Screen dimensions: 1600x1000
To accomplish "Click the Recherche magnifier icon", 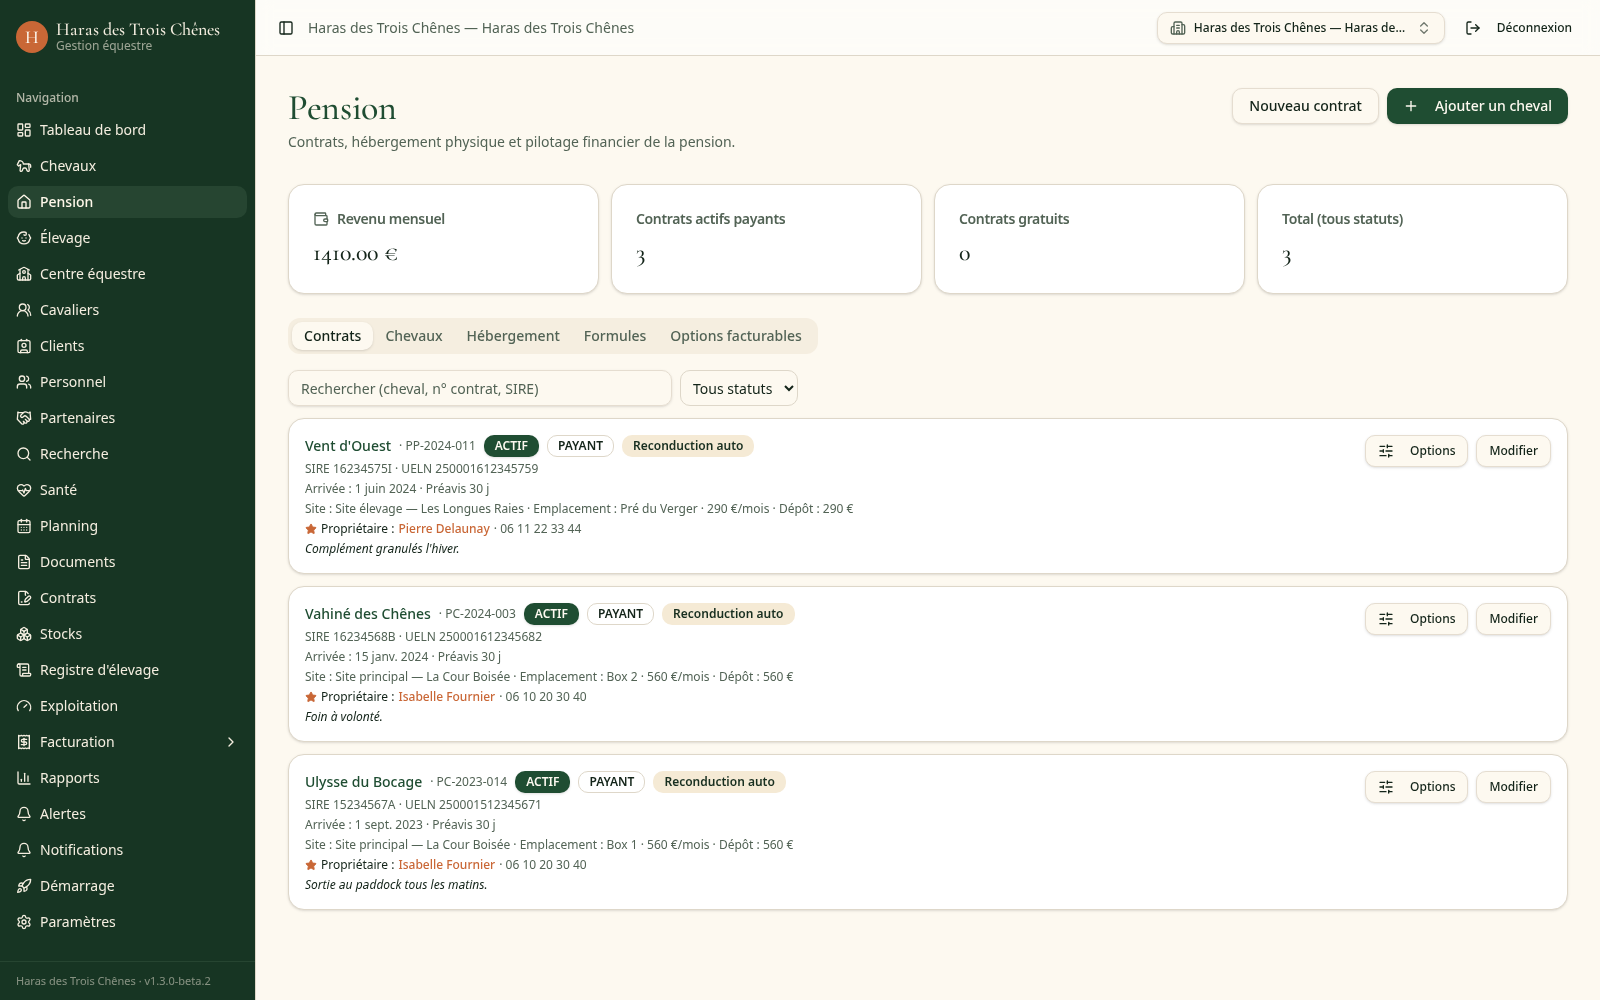I will click(24, 454).
